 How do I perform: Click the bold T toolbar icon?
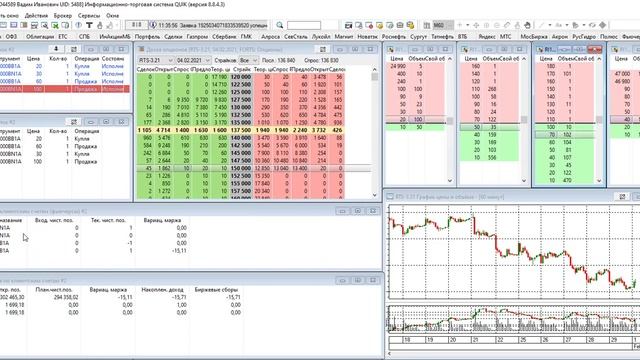pyautogui.click(x=89, y=25)
